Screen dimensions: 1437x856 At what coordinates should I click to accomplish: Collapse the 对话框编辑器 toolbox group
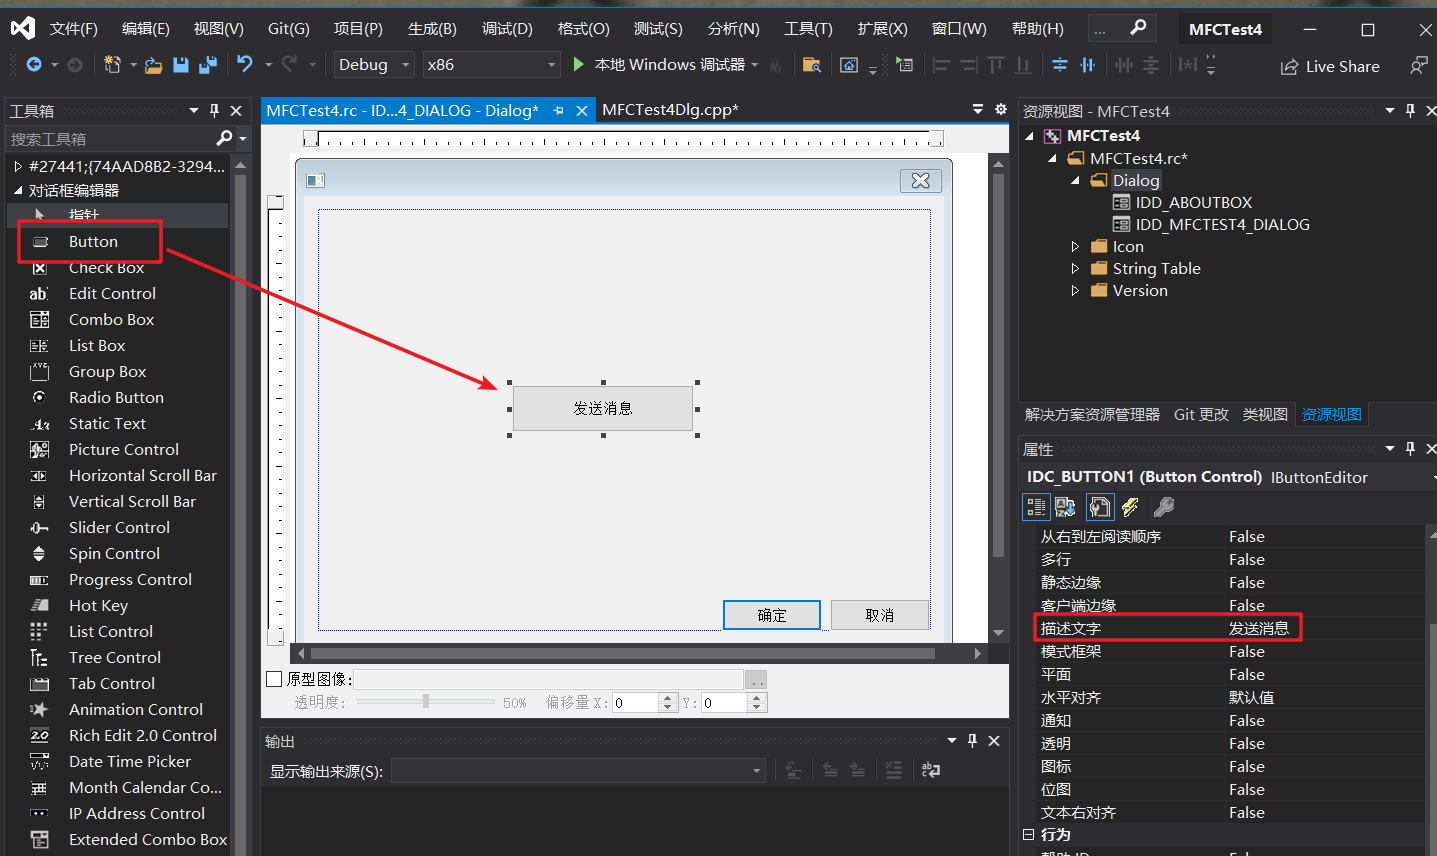18,190
